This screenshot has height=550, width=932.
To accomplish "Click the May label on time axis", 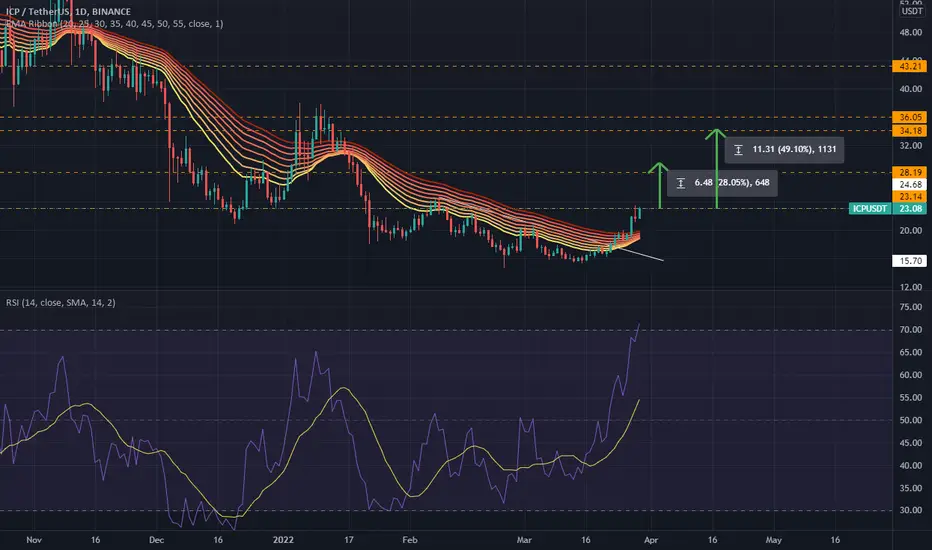I will click(773, 540).
